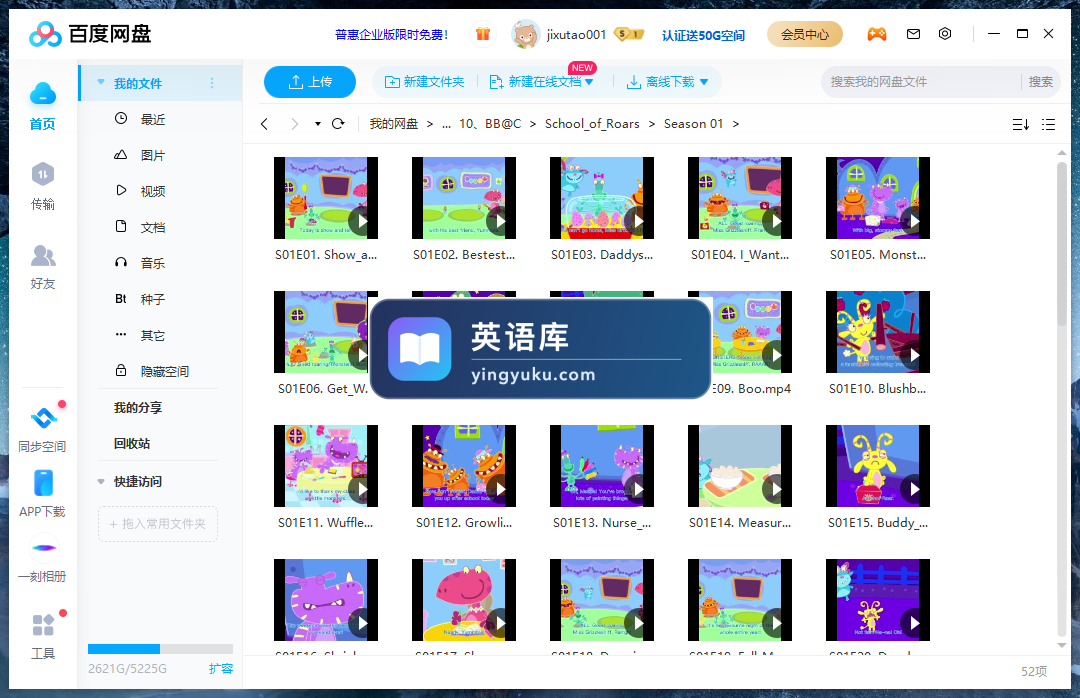This screenshot has height=698, width=1080.
Task: Click 扩容 to expand storage
Action: 221,668
